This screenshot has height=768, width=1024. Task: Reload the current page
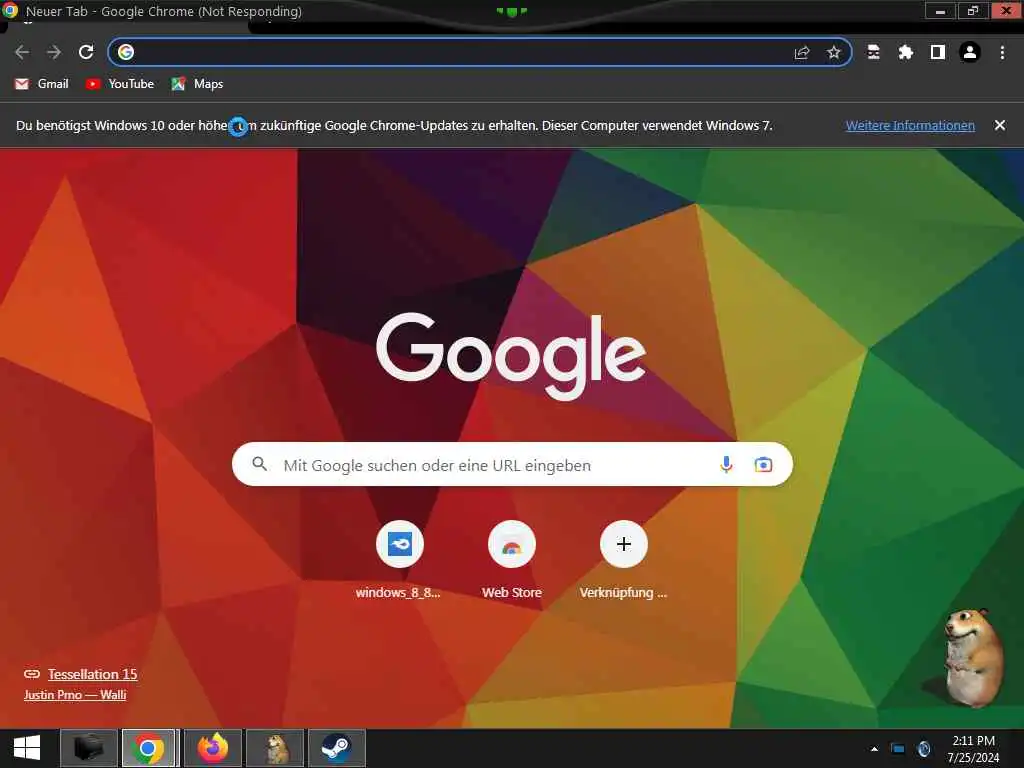point(86,52)
